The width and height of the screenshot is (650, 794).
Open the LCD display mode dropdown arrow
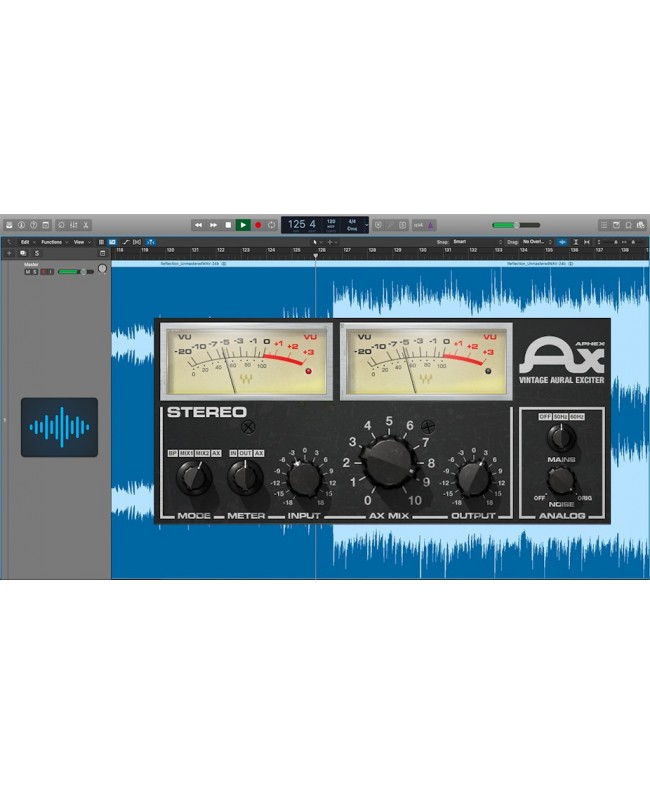click(367, 225)
